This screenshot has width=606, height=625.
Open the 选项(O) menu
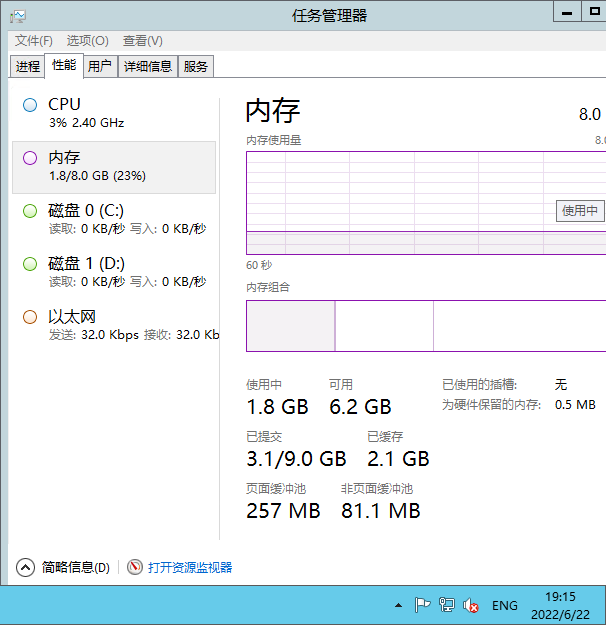pos(87,41)
